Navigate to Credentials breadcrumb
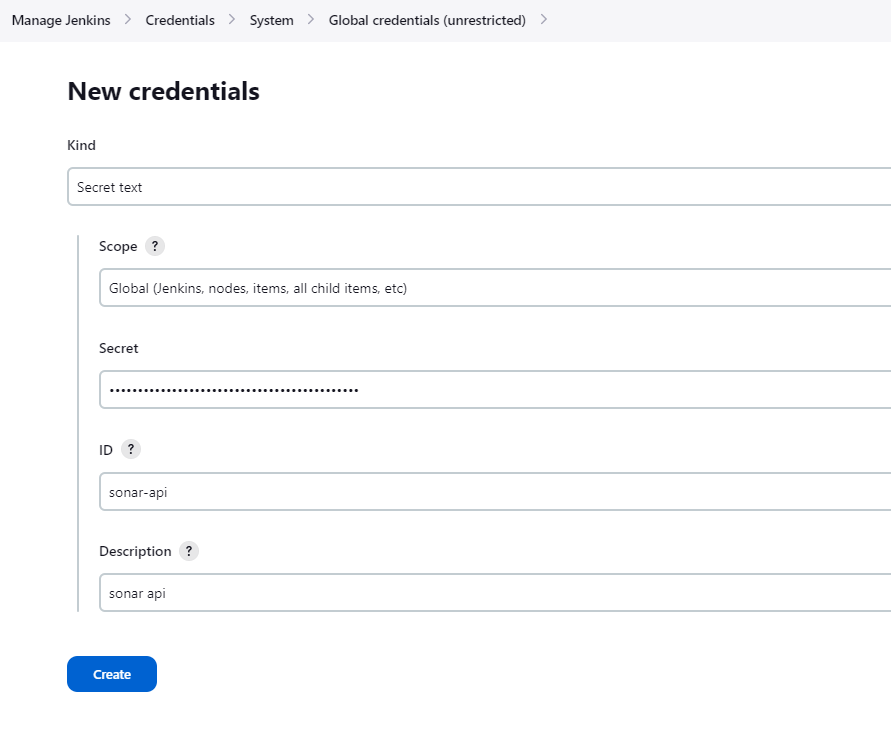Image resolution: width=891 pixels, height=752 pixels. coord(180,20)
